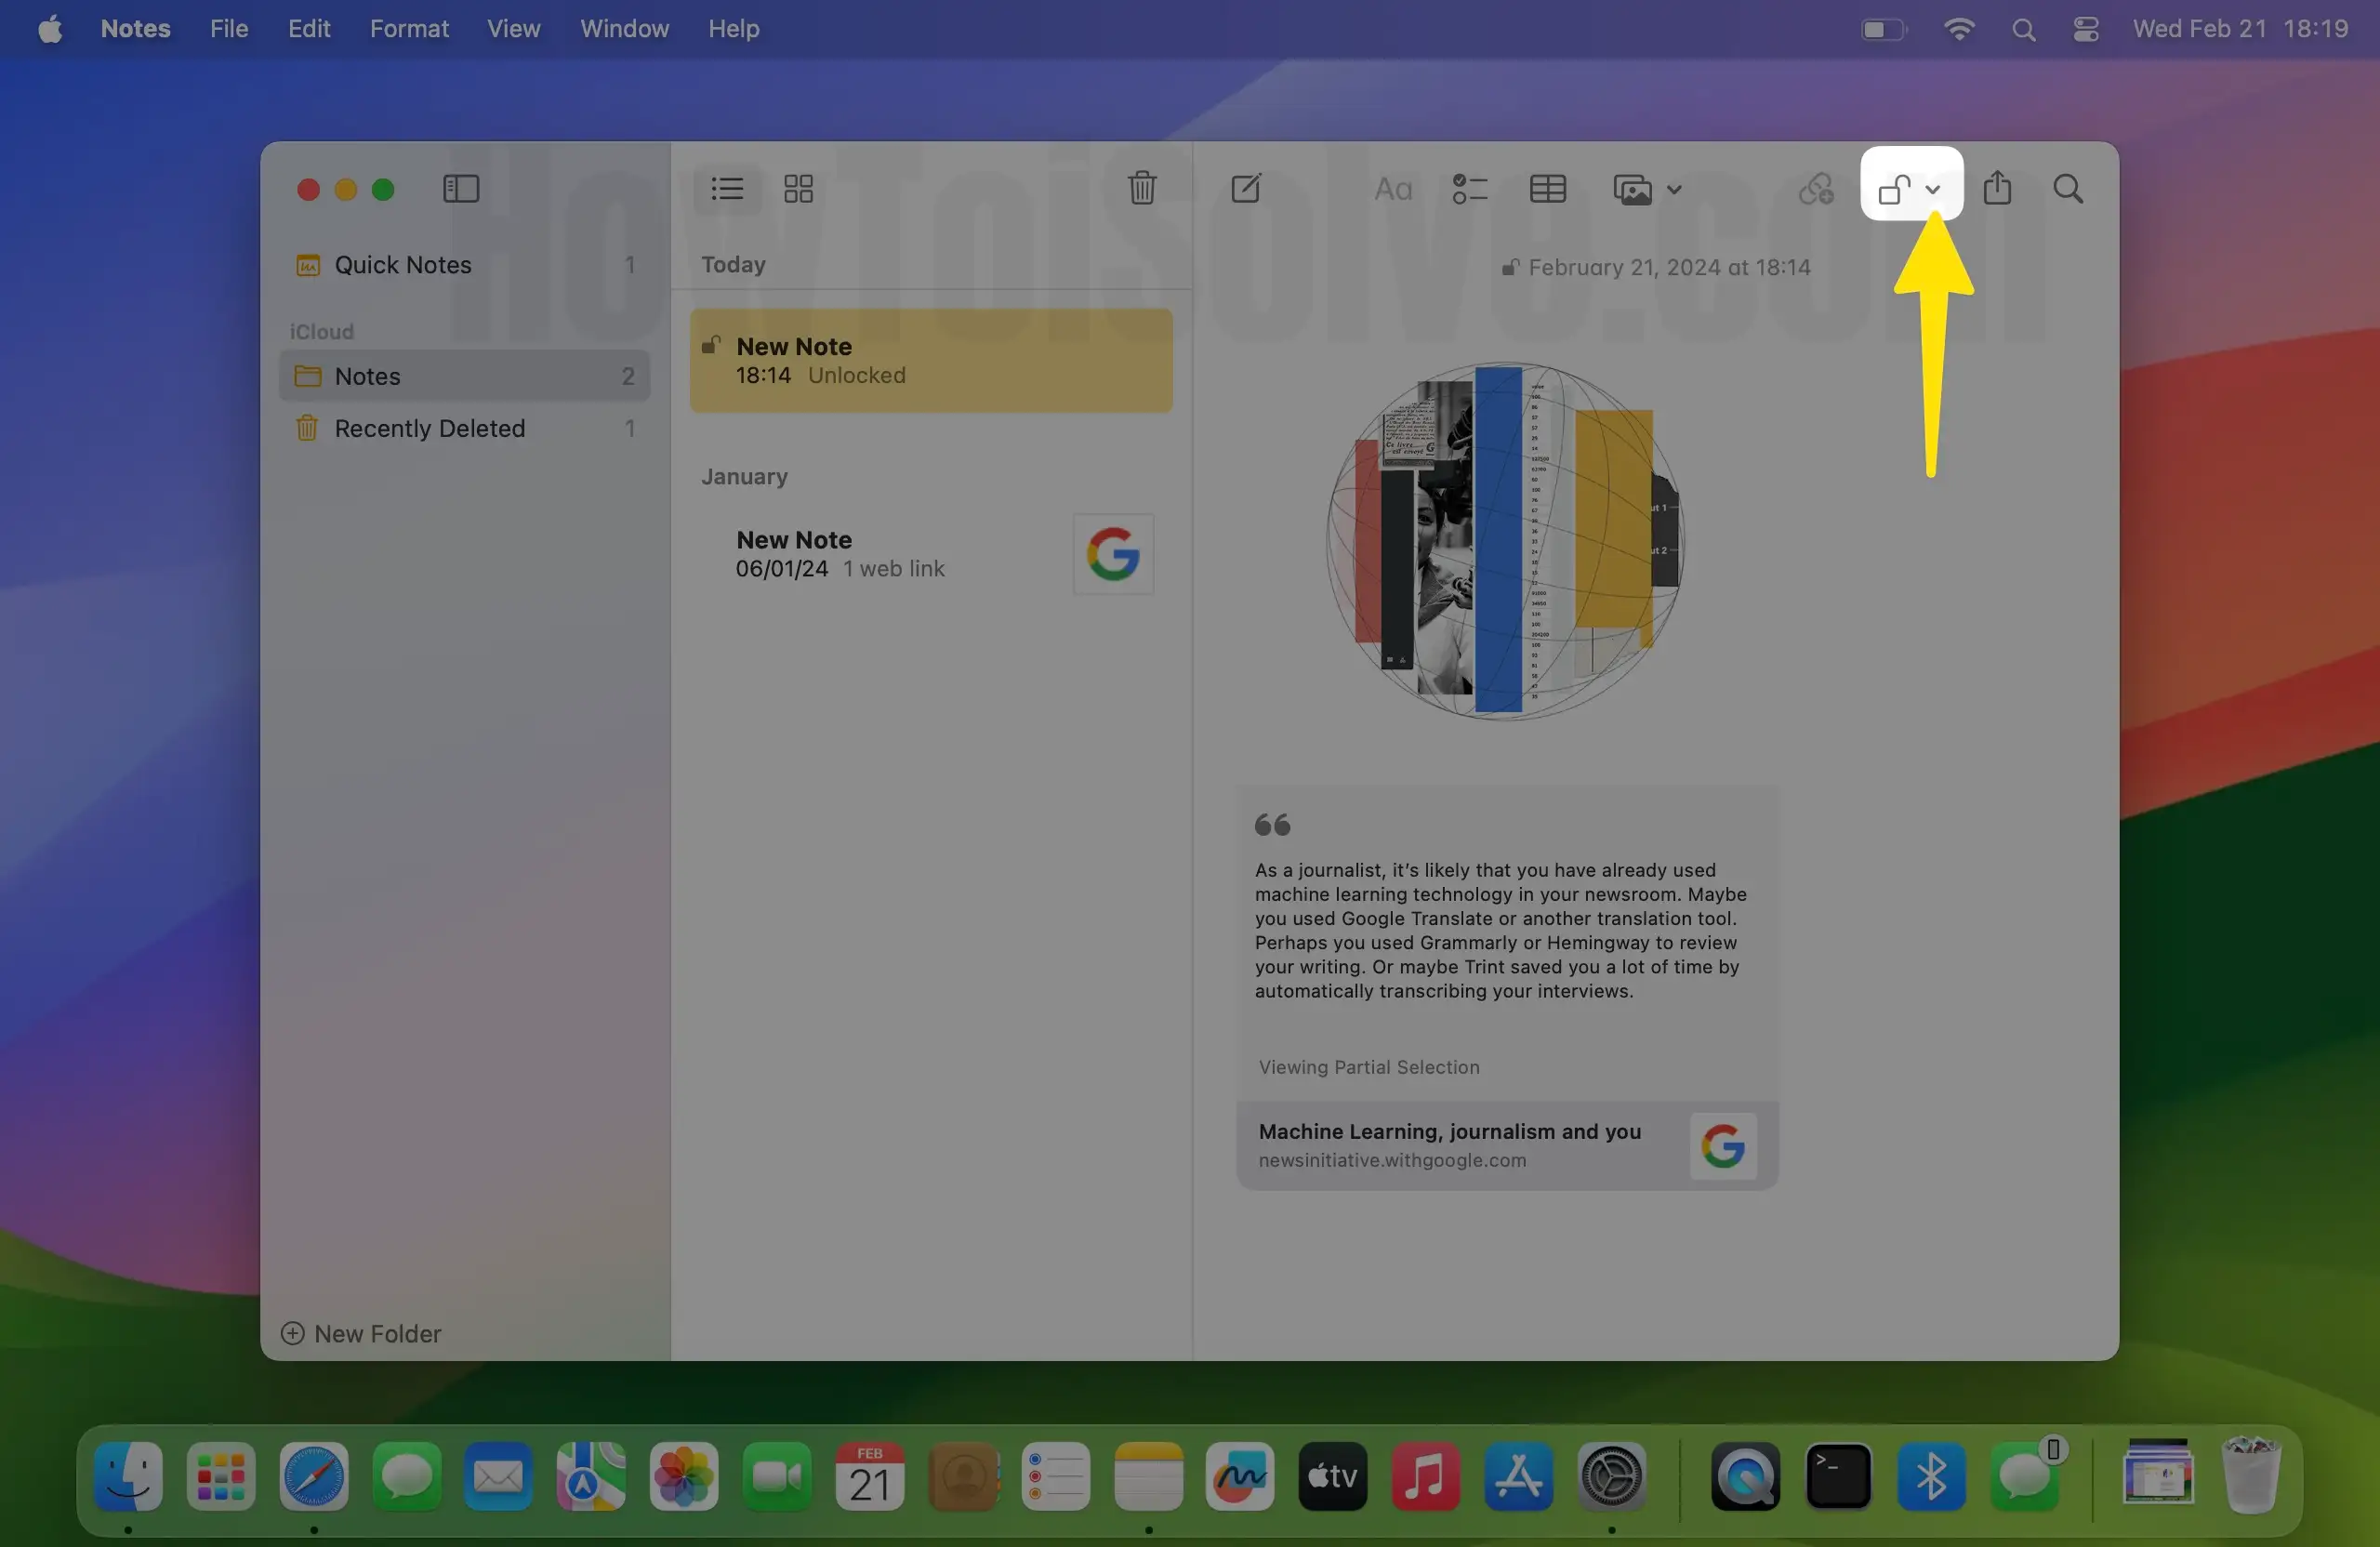Open the share note icon
2380x1547 pixels.
tap(1997, 188)
